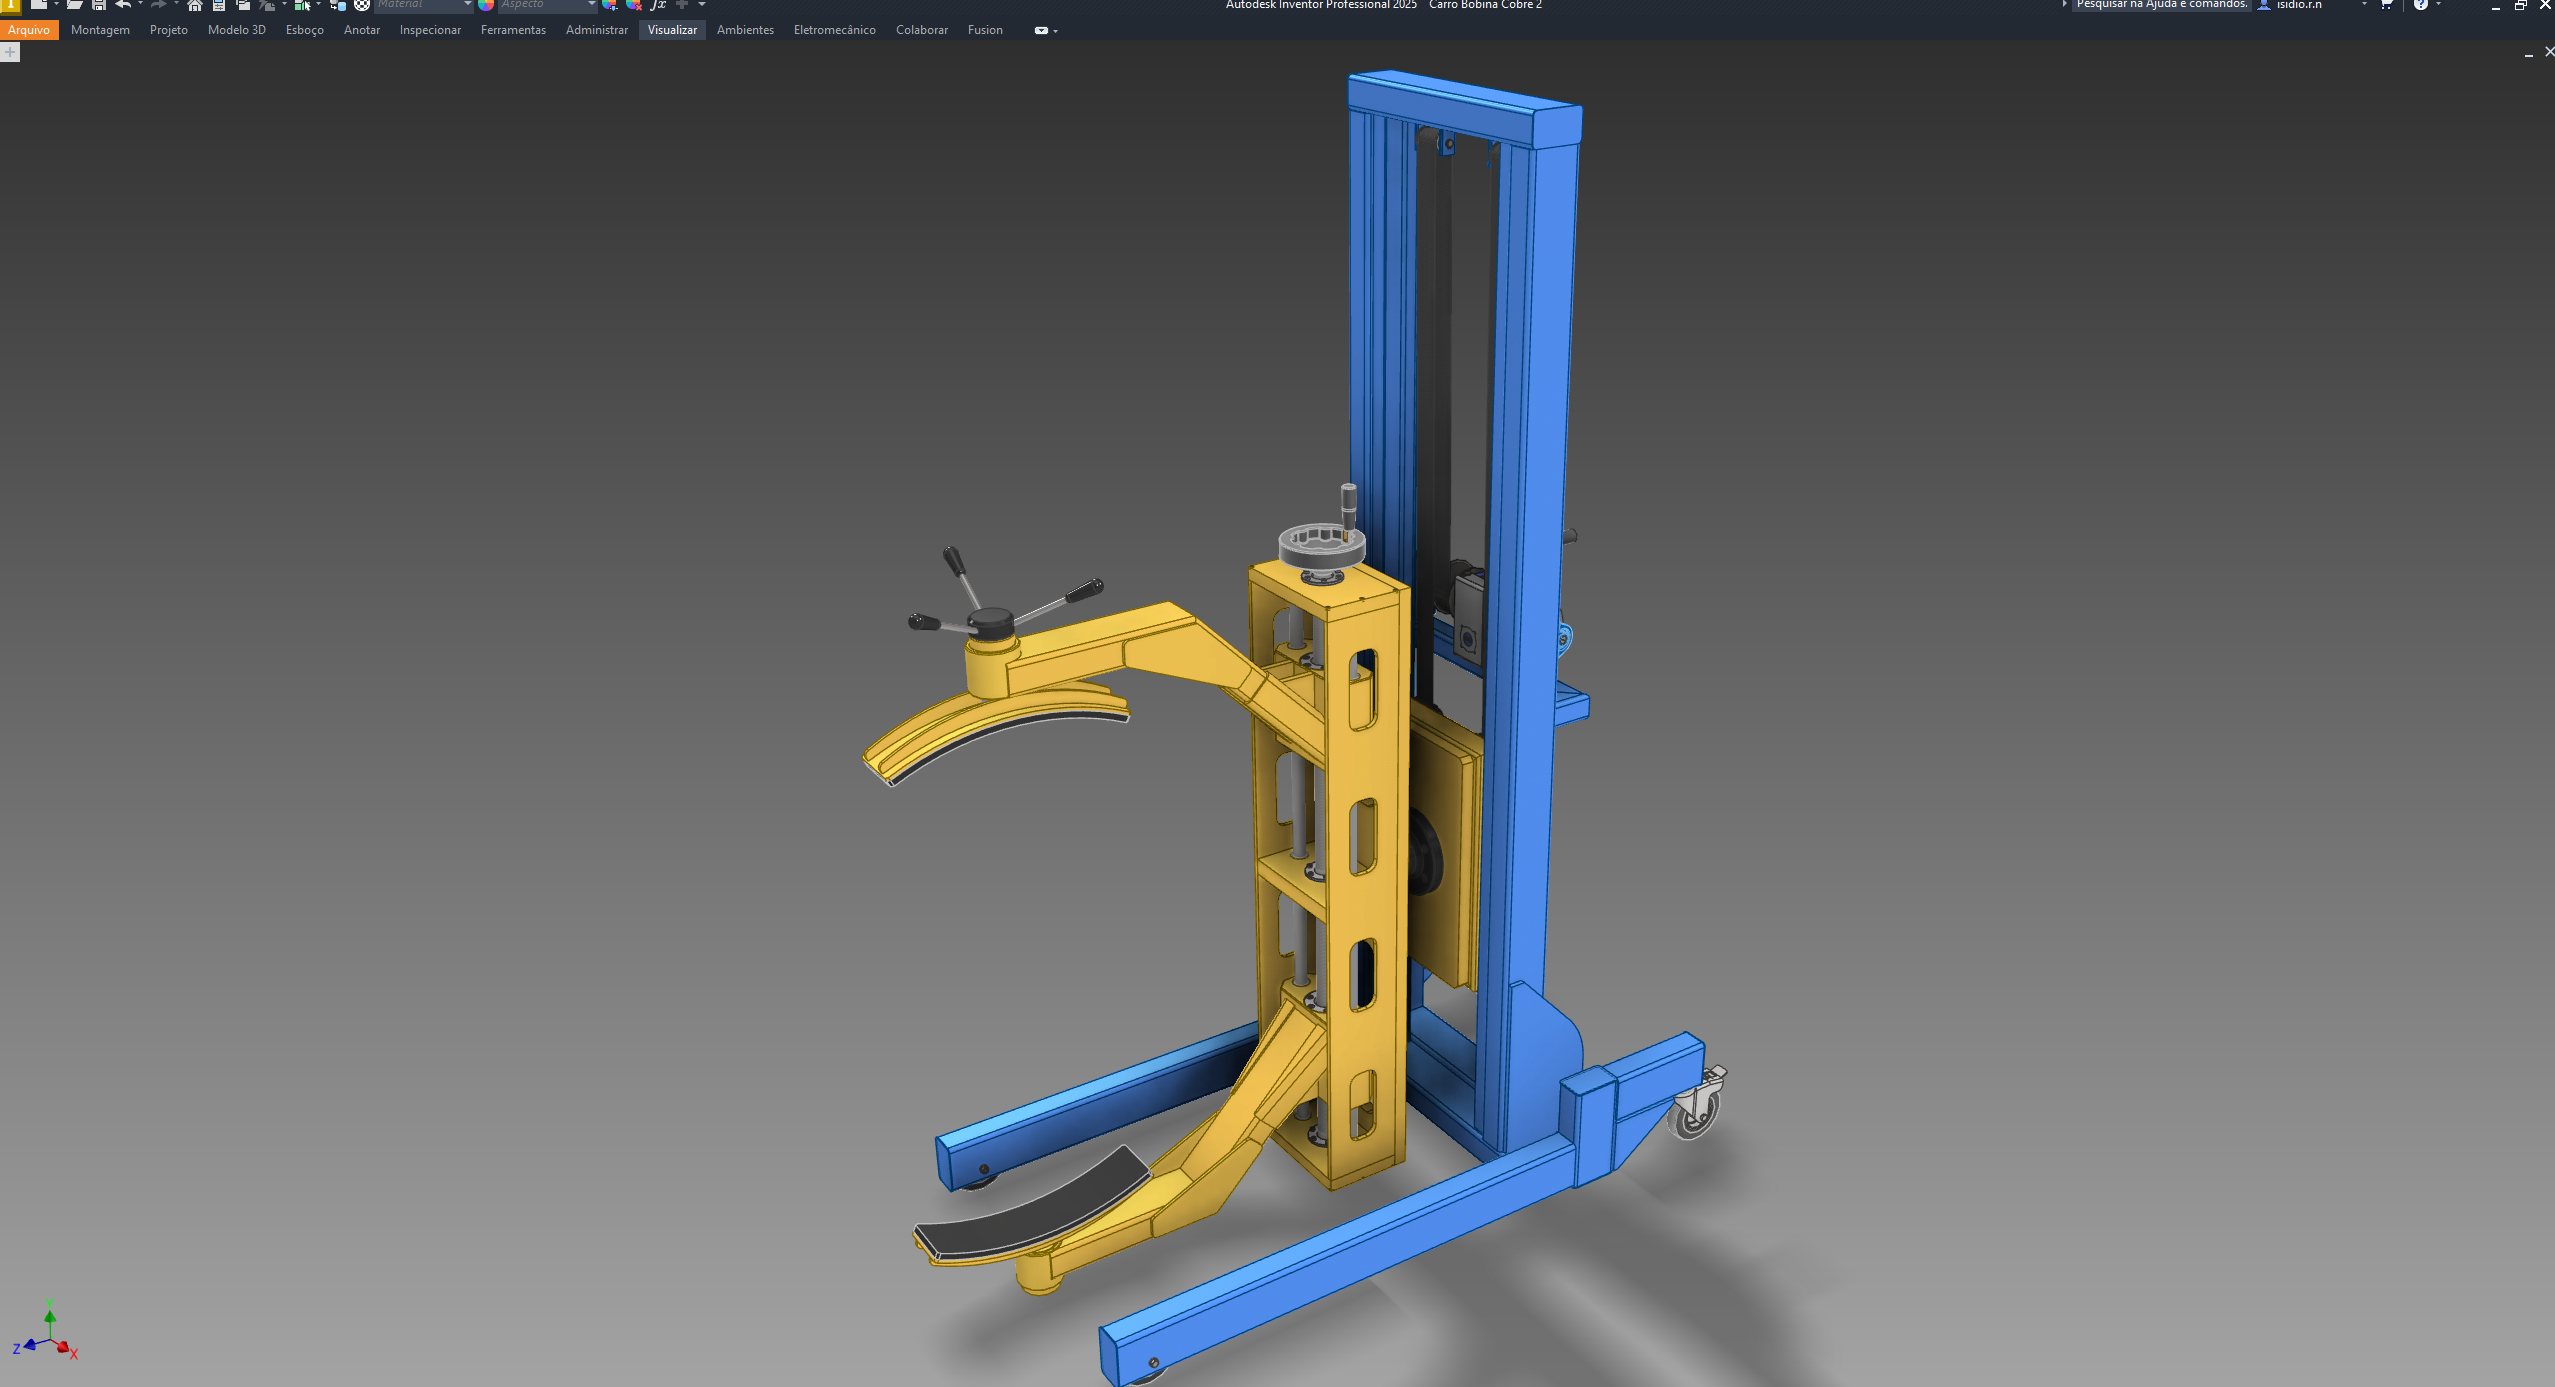Click the color wheel appearance swatch

[x=486, y=5]
